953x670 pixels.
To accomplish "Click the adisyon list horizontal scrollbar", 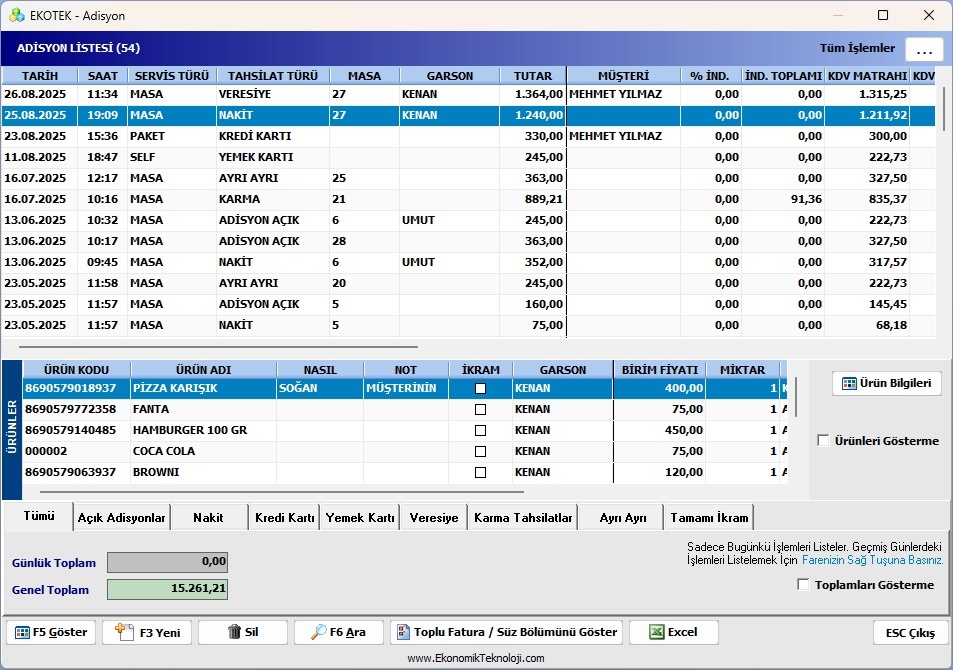I will pyautogui.click(x=219, y=347).
